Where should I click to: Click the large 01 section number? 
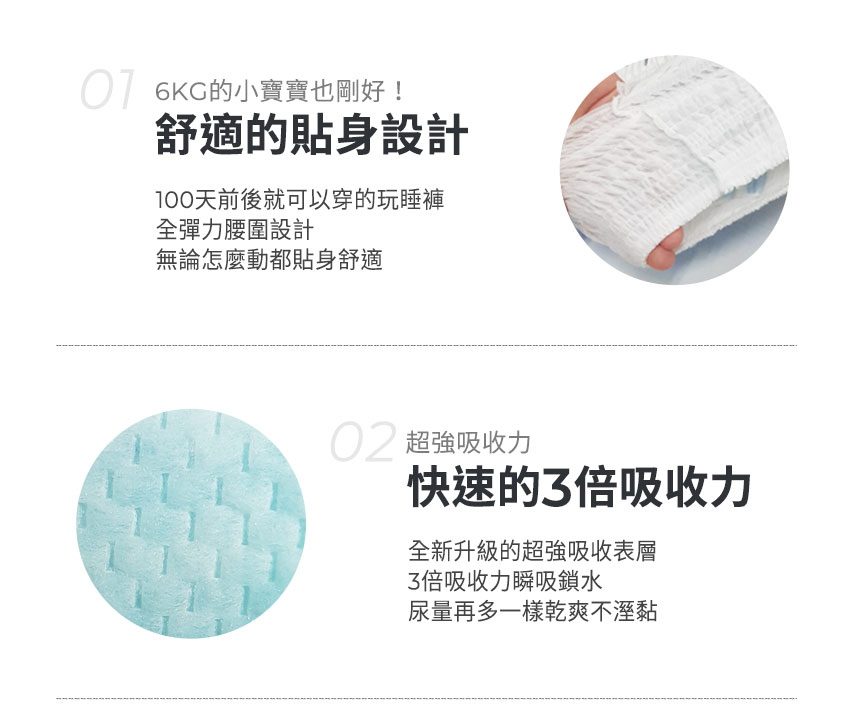107,90
